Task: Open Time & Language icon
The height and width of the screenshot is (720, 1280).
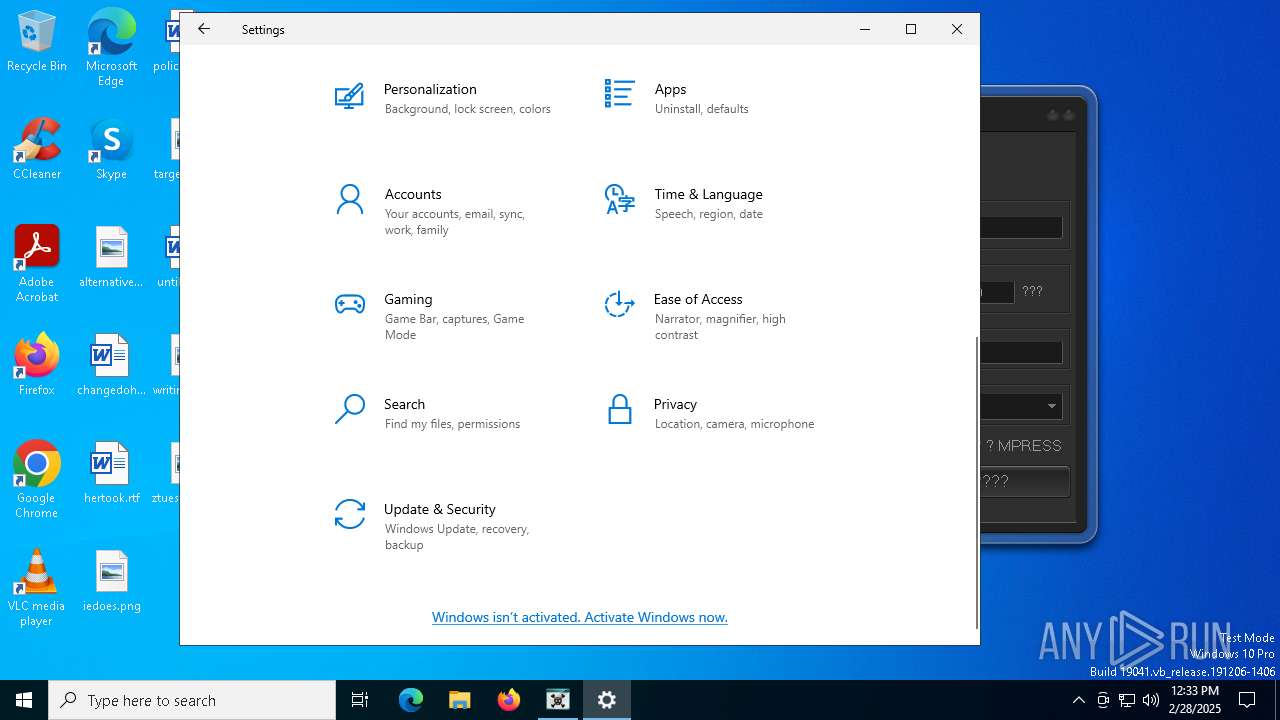Action: point(619,199)
